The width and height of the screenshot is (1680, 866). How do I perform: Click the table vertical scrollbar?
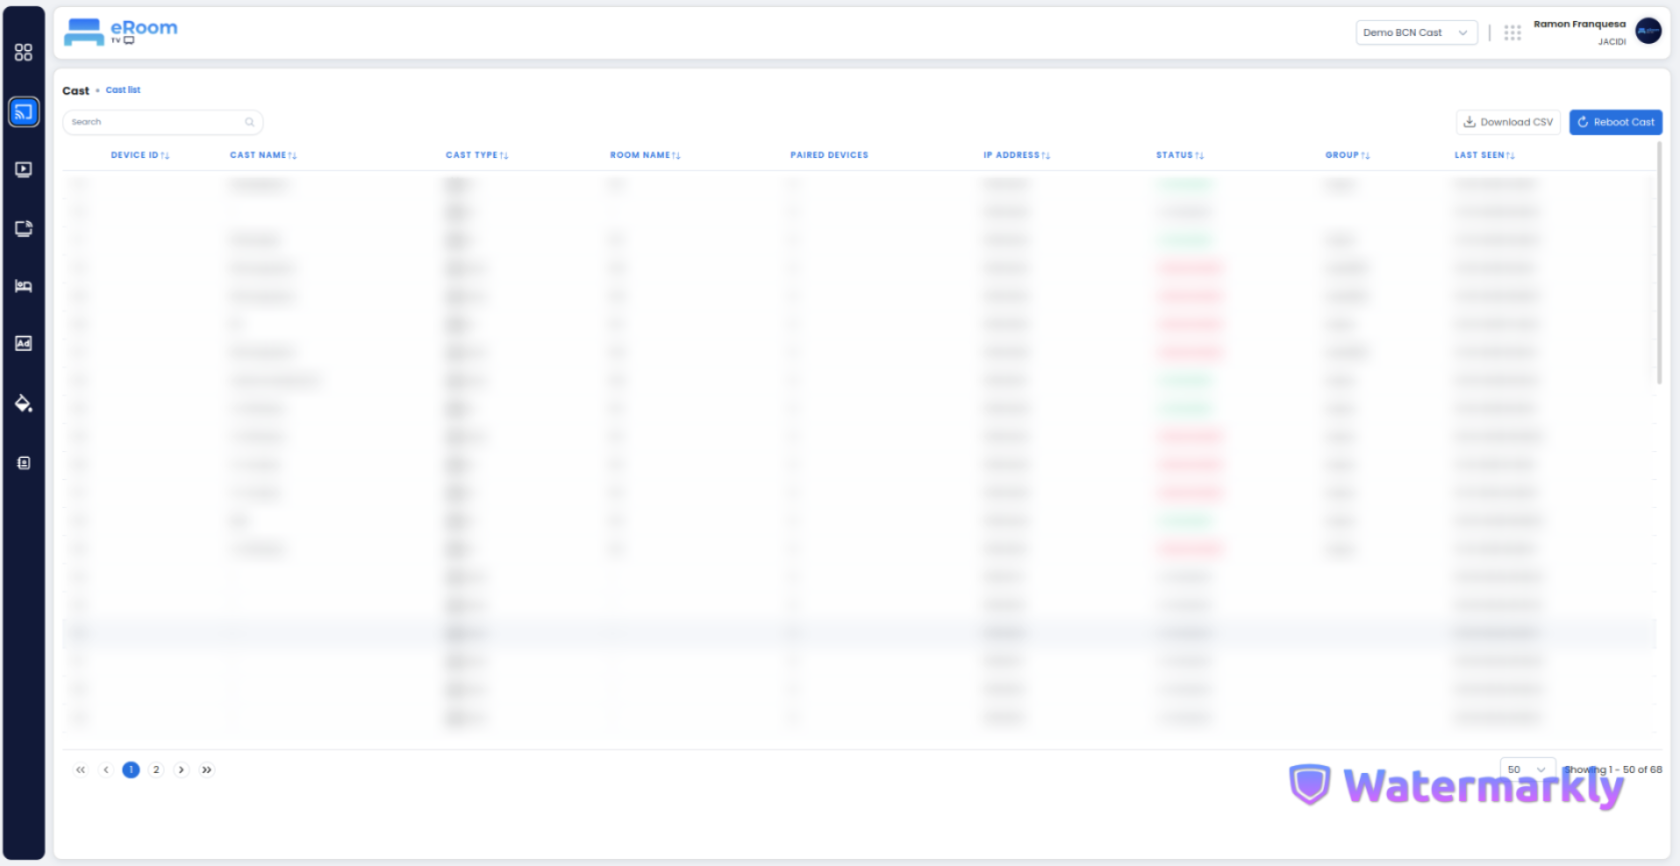click(x=1659, y=263)
